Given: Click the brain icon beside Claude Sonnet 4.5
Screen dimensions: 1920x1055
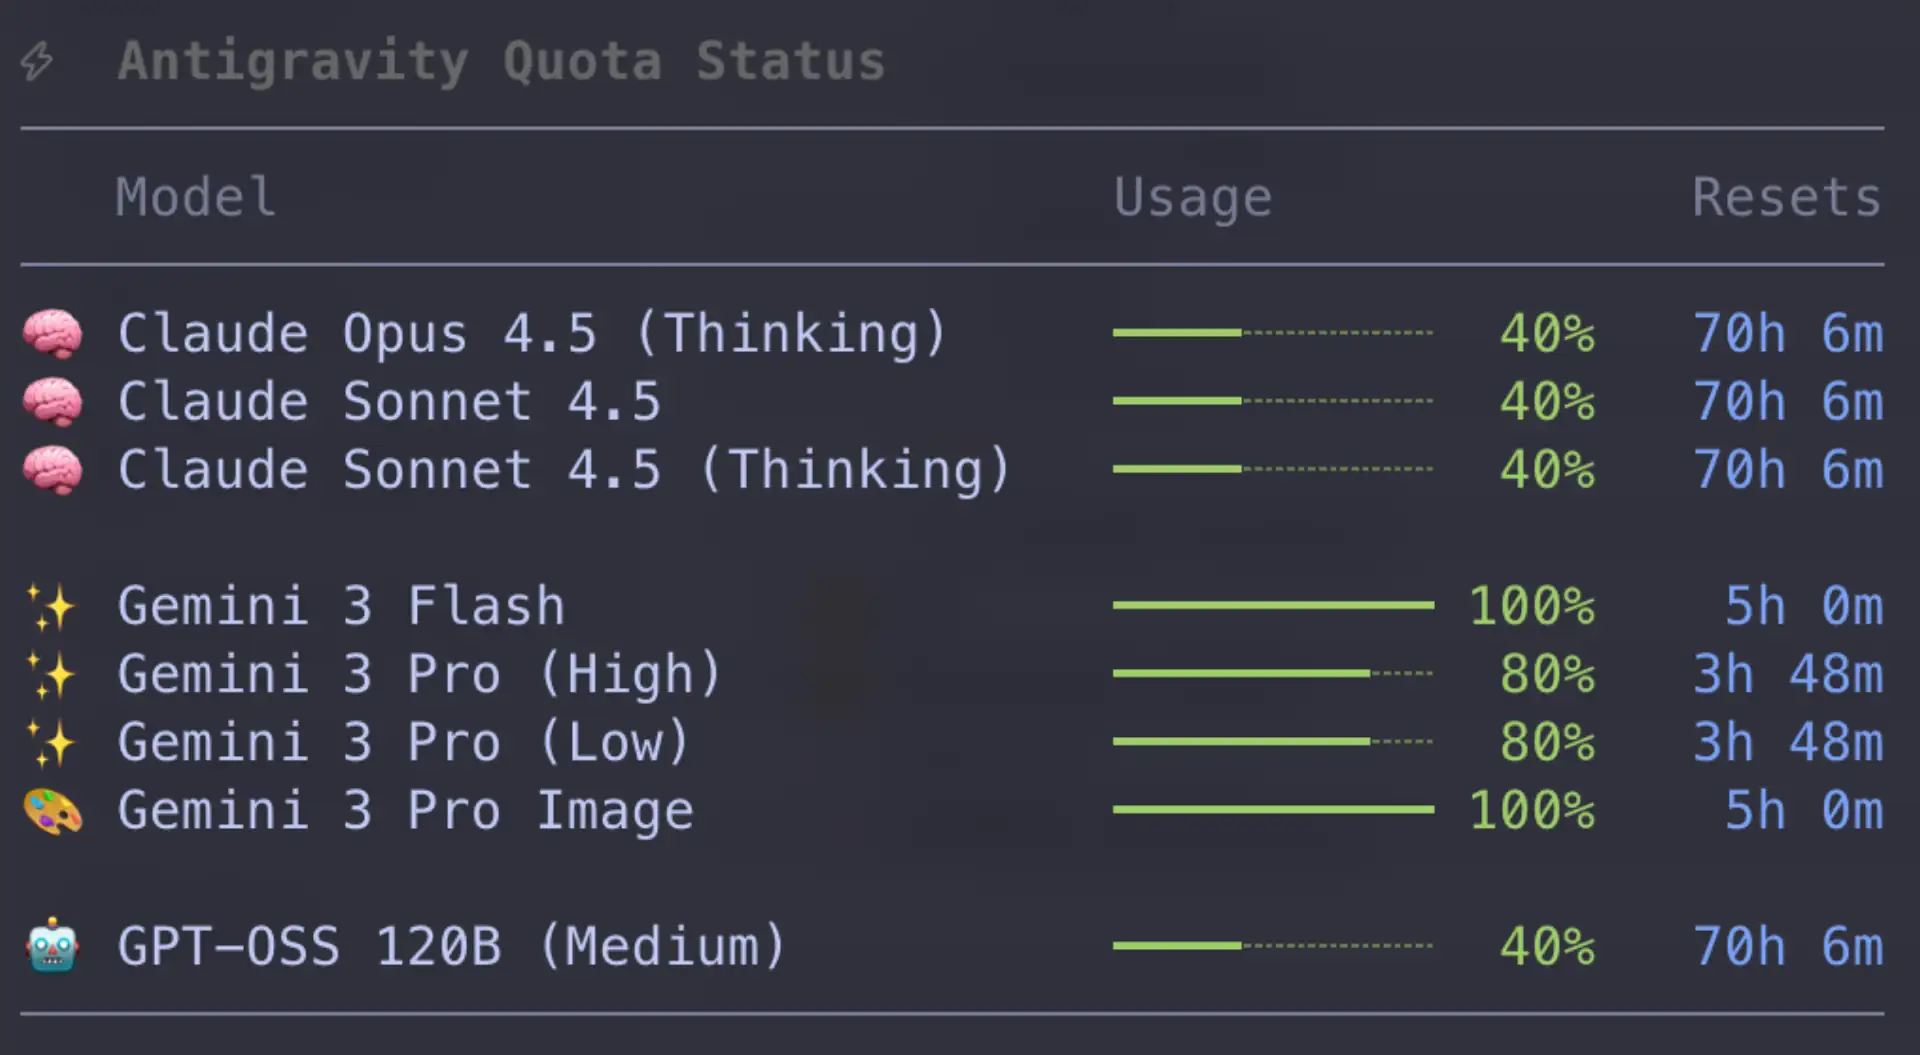Looking at the screenshot, I should (53, 402).
